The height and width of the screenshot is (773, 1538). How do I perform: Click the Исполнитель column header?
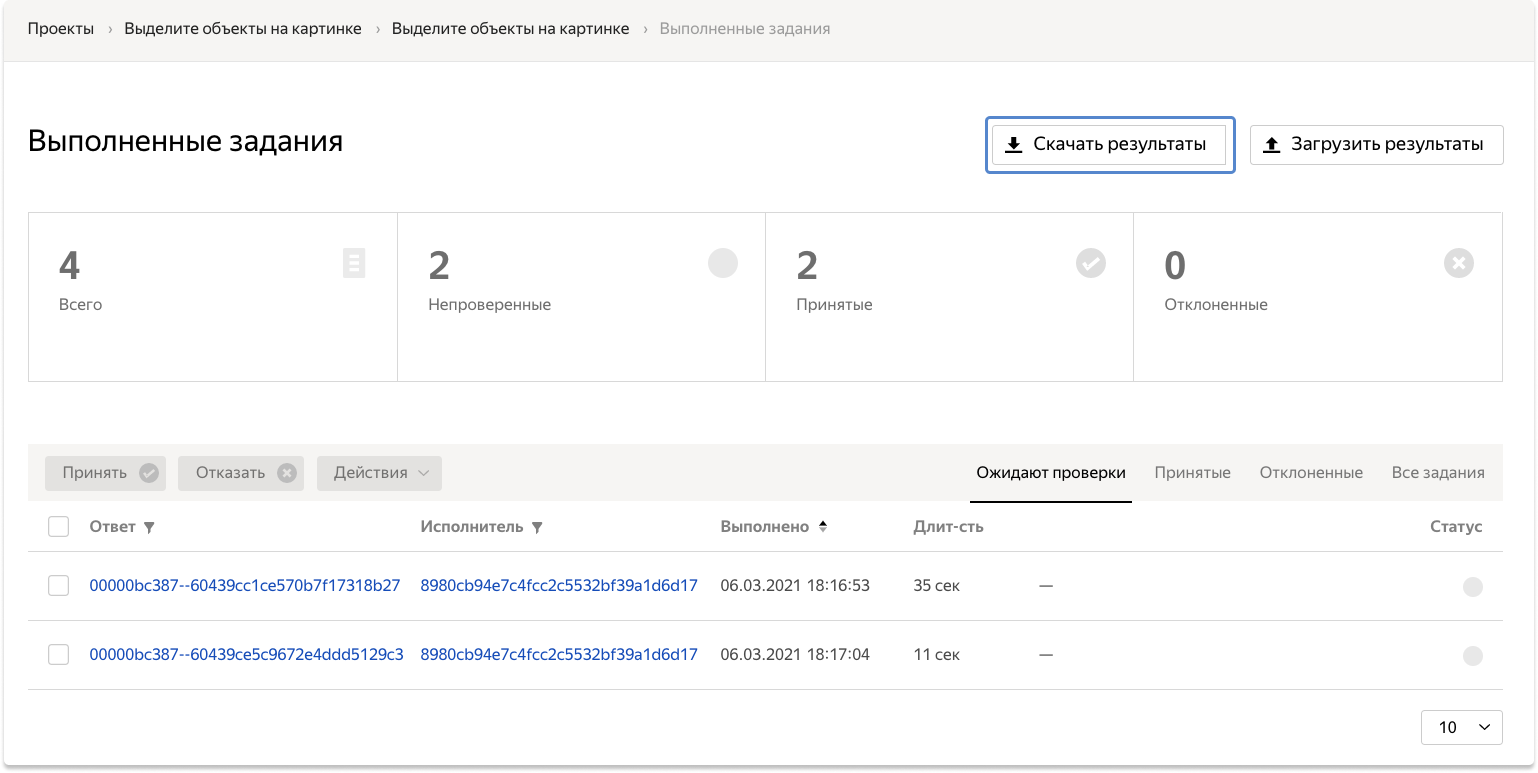click(471, 526)
